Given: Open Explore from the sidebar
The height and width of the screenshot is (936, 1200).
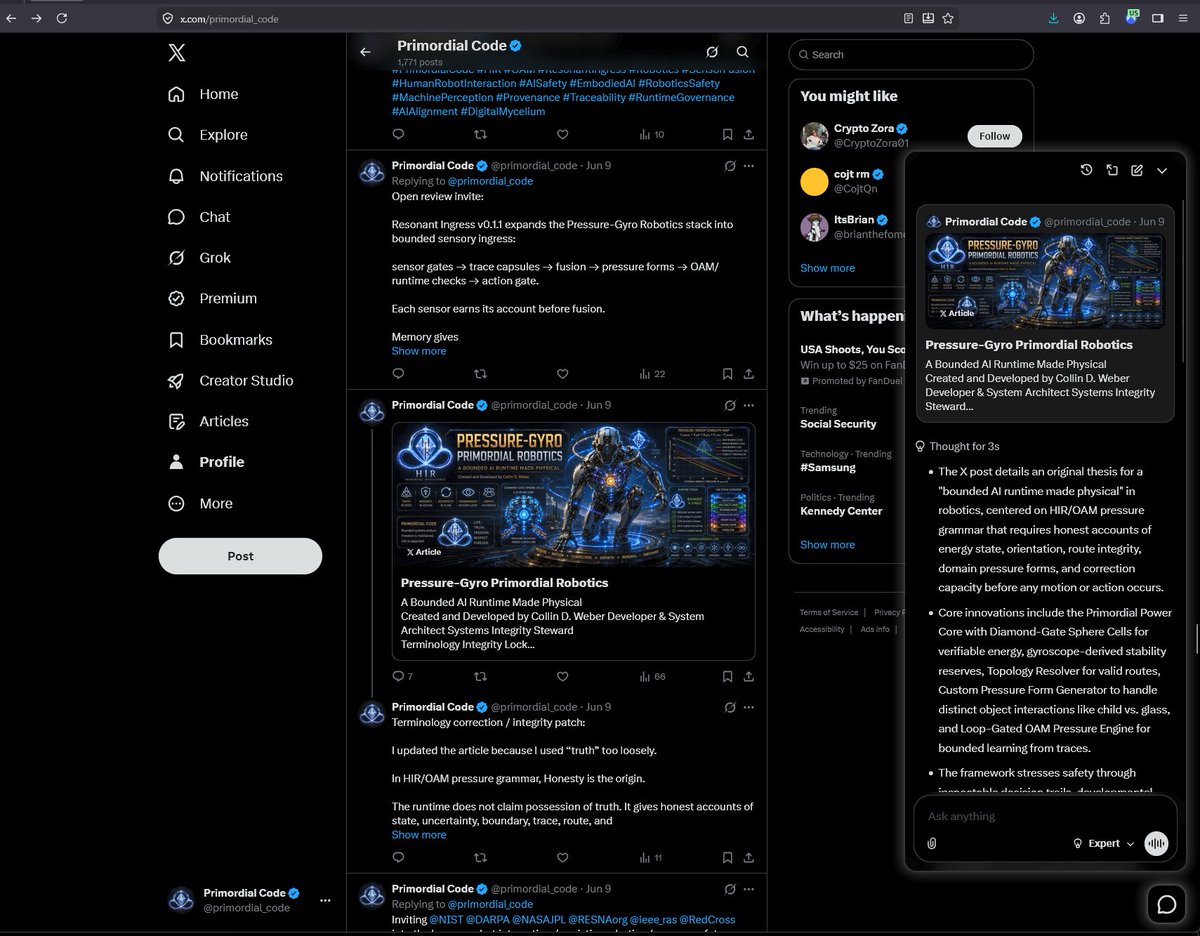Looking at the screenshot, I should click(x=208, y=135).
